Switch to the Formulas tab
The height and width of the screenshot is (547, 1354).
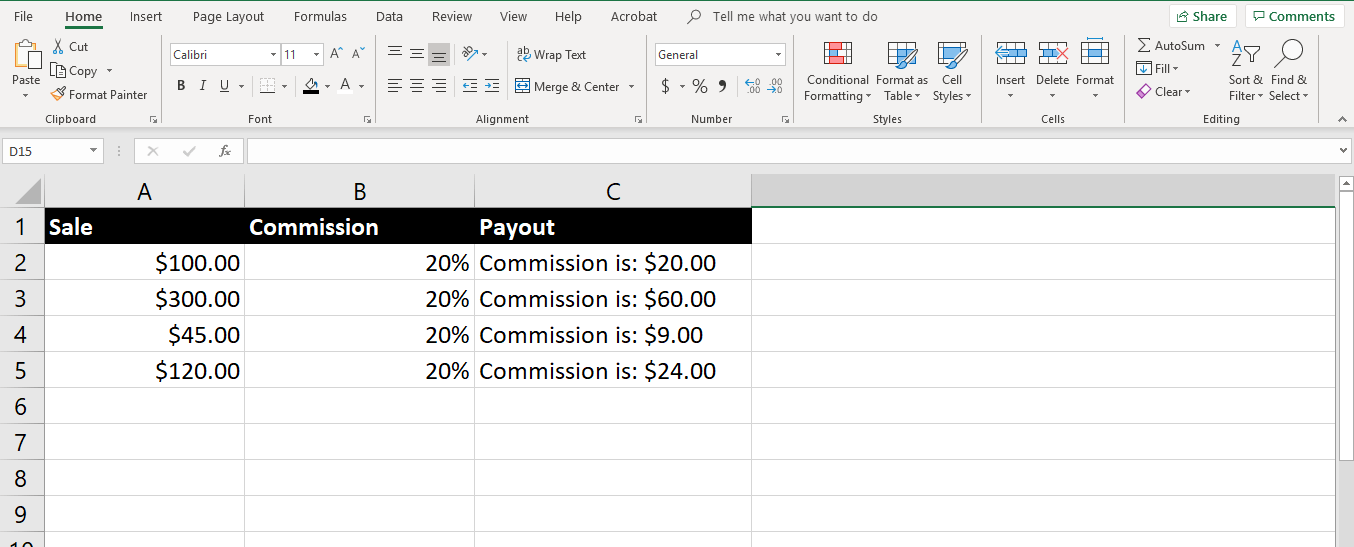point(320,17)
